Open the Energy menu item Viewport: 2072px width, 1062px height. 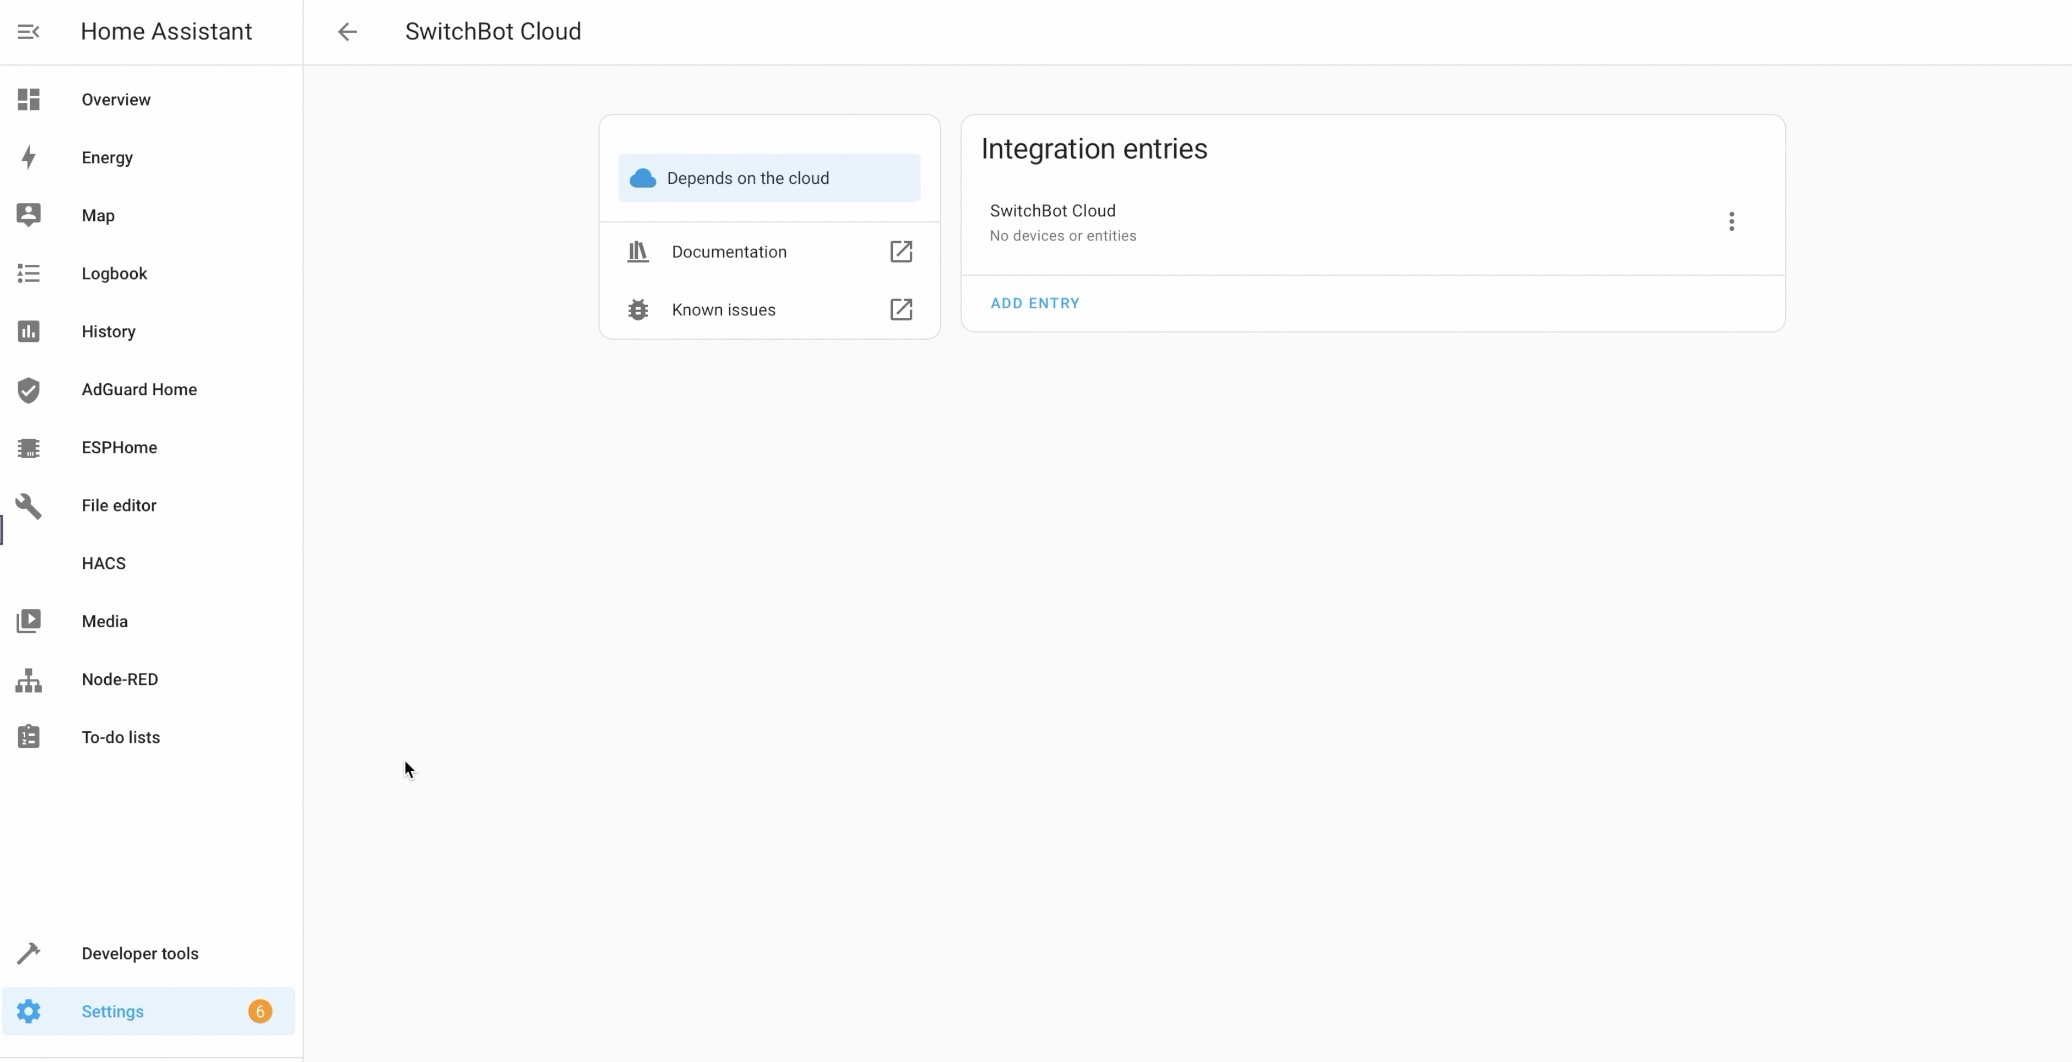click(149, 158)
